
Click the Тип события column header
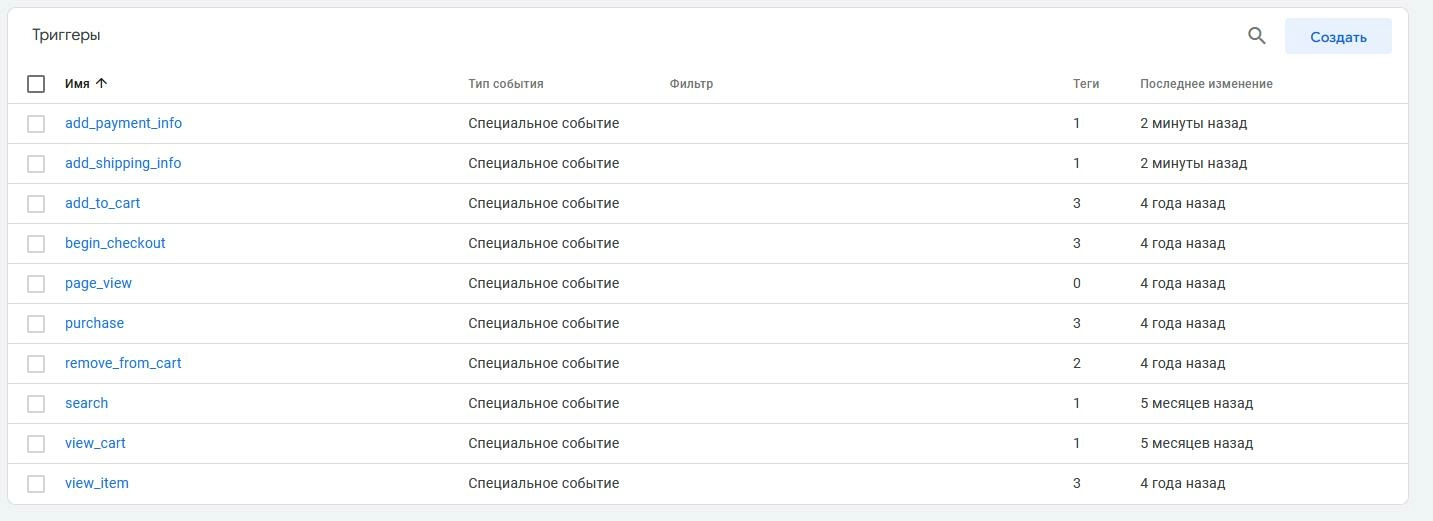click(x=506, y=84)
